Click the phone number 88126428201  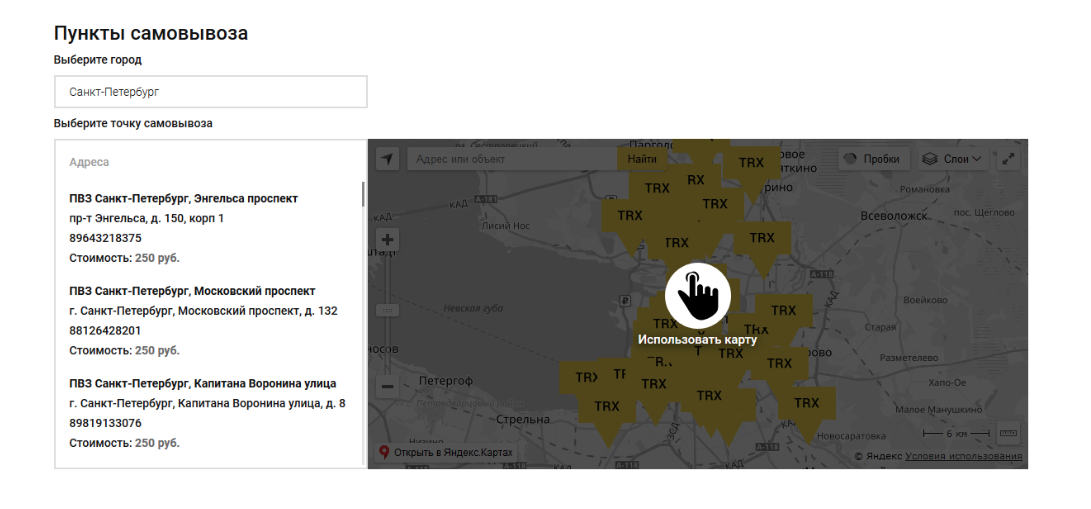pyautogui.click(x=105, y=330)
